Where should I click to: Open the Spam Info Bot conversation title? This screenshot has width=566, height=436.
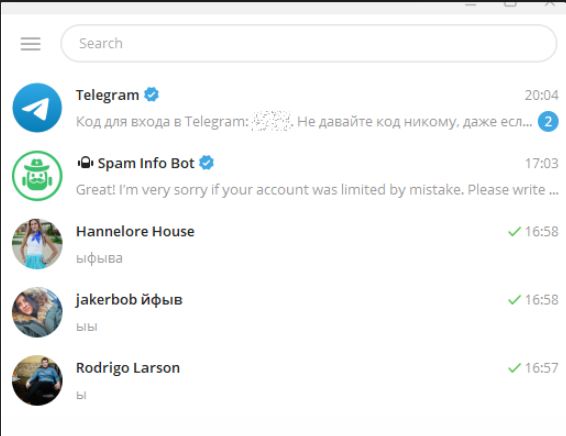[x=146, y=164]
